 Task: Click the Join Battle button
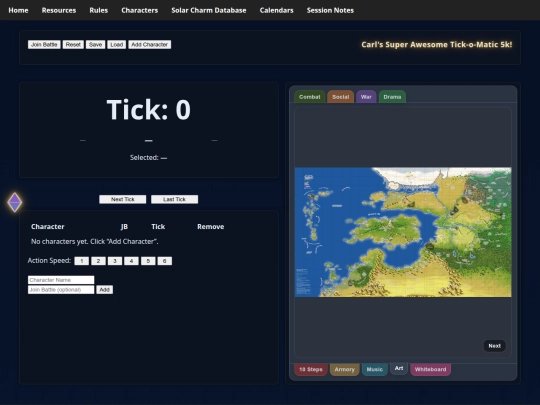pyautogui.click(x=44, y=45)
